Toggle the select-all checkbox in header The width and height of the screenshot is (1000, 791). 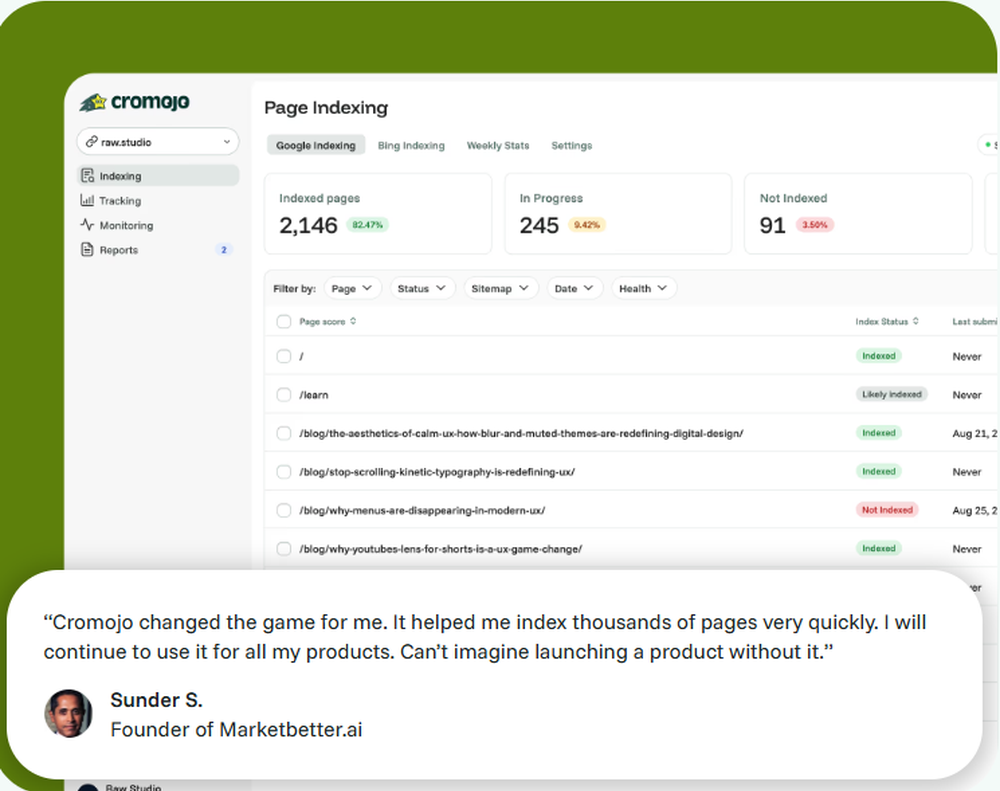pyautogui.click(x=284, y=322)
